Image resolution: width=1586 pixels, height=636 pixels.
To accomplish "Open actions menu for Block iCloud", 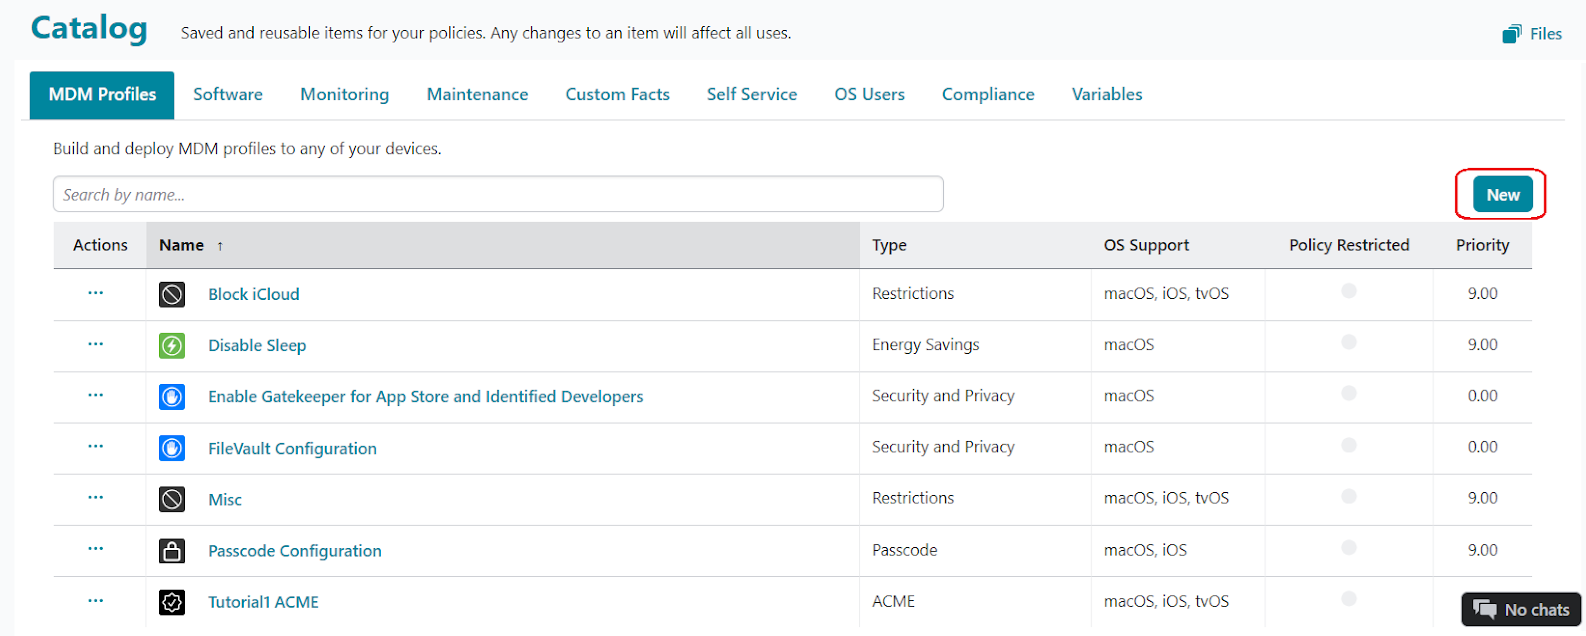I will [x=96, y=293].
